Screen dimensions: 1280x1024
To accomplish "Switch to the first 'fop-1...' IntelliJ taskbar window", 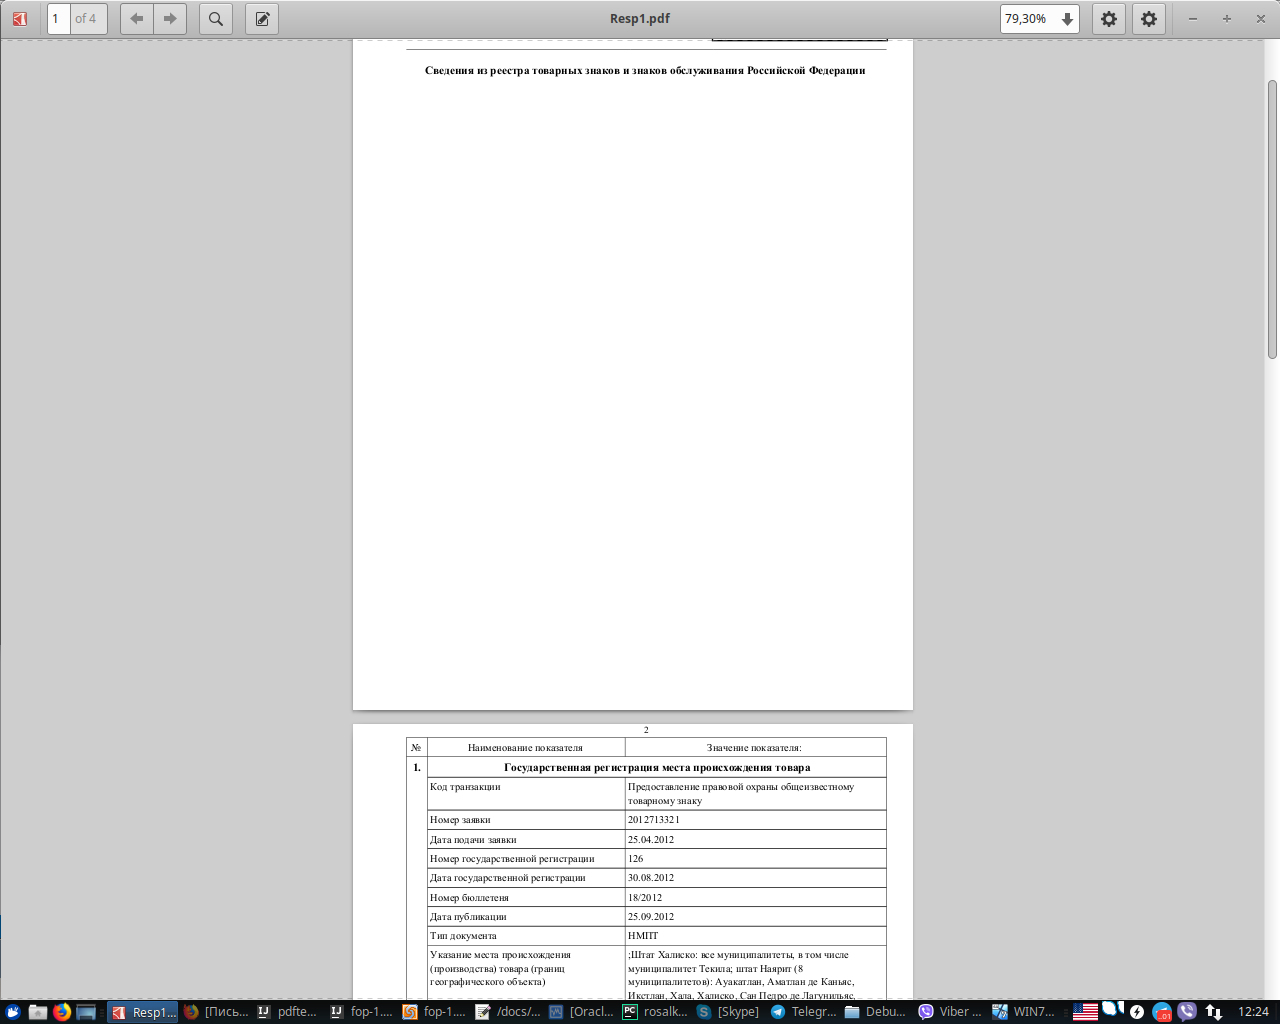I will click(361, 1012).
